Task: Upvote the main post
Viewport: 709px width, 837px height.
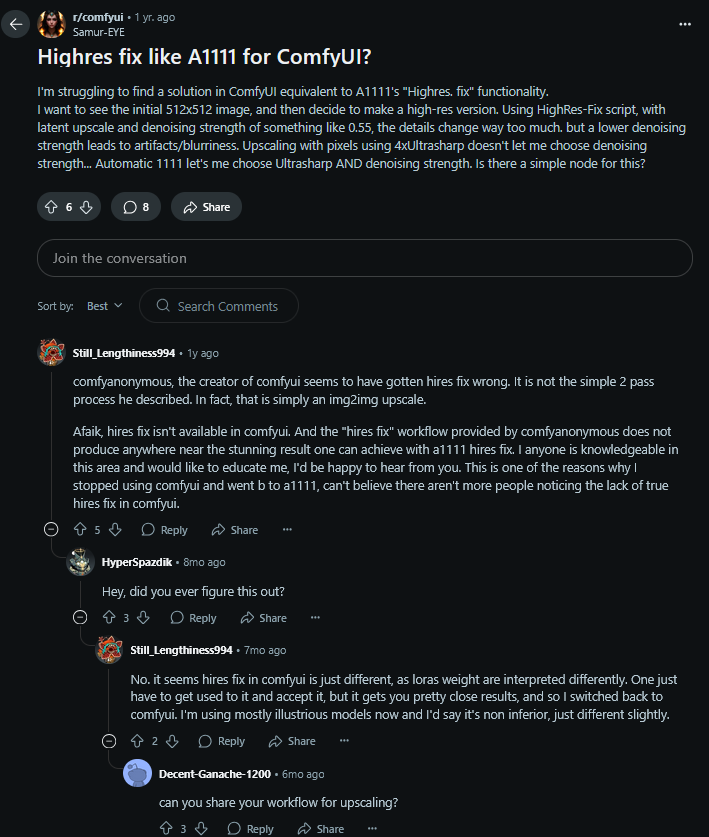Action: (51, 207)
